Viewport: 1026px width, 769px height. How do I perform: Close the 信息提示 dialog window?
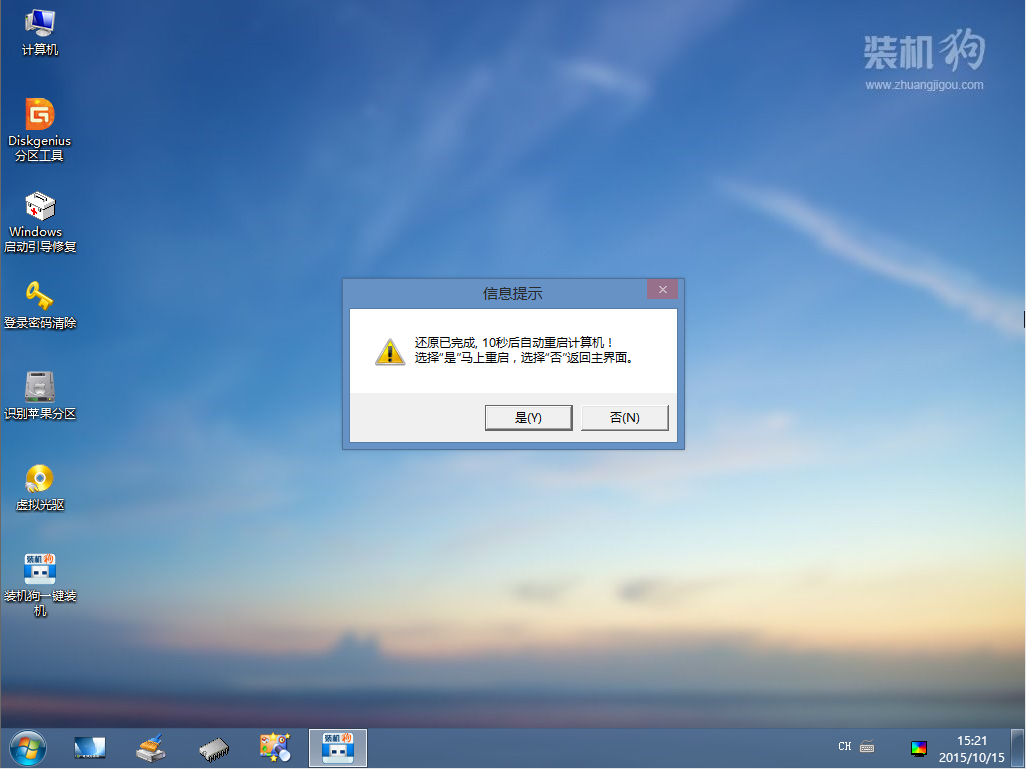(663, 289)
